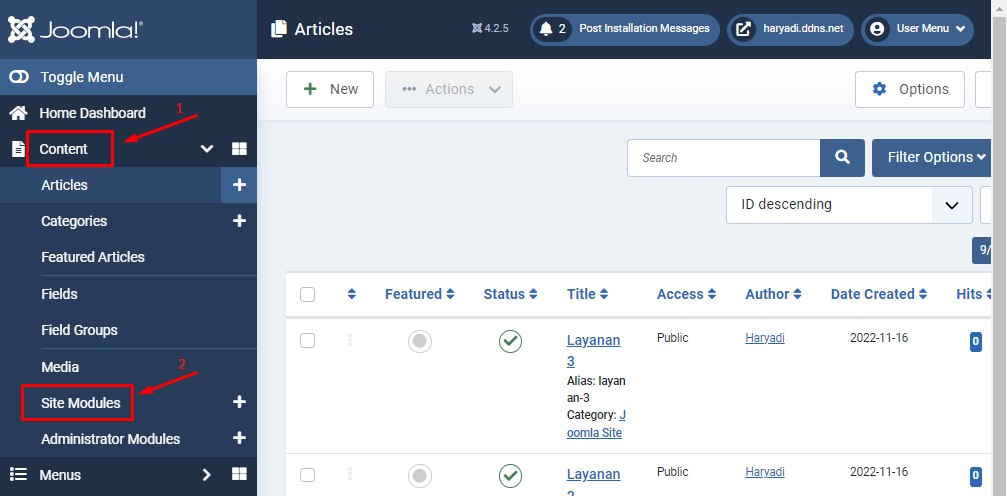Select the first Layanan 3 row checkbox
The image size is (1007, 496).
click(308, 340)
